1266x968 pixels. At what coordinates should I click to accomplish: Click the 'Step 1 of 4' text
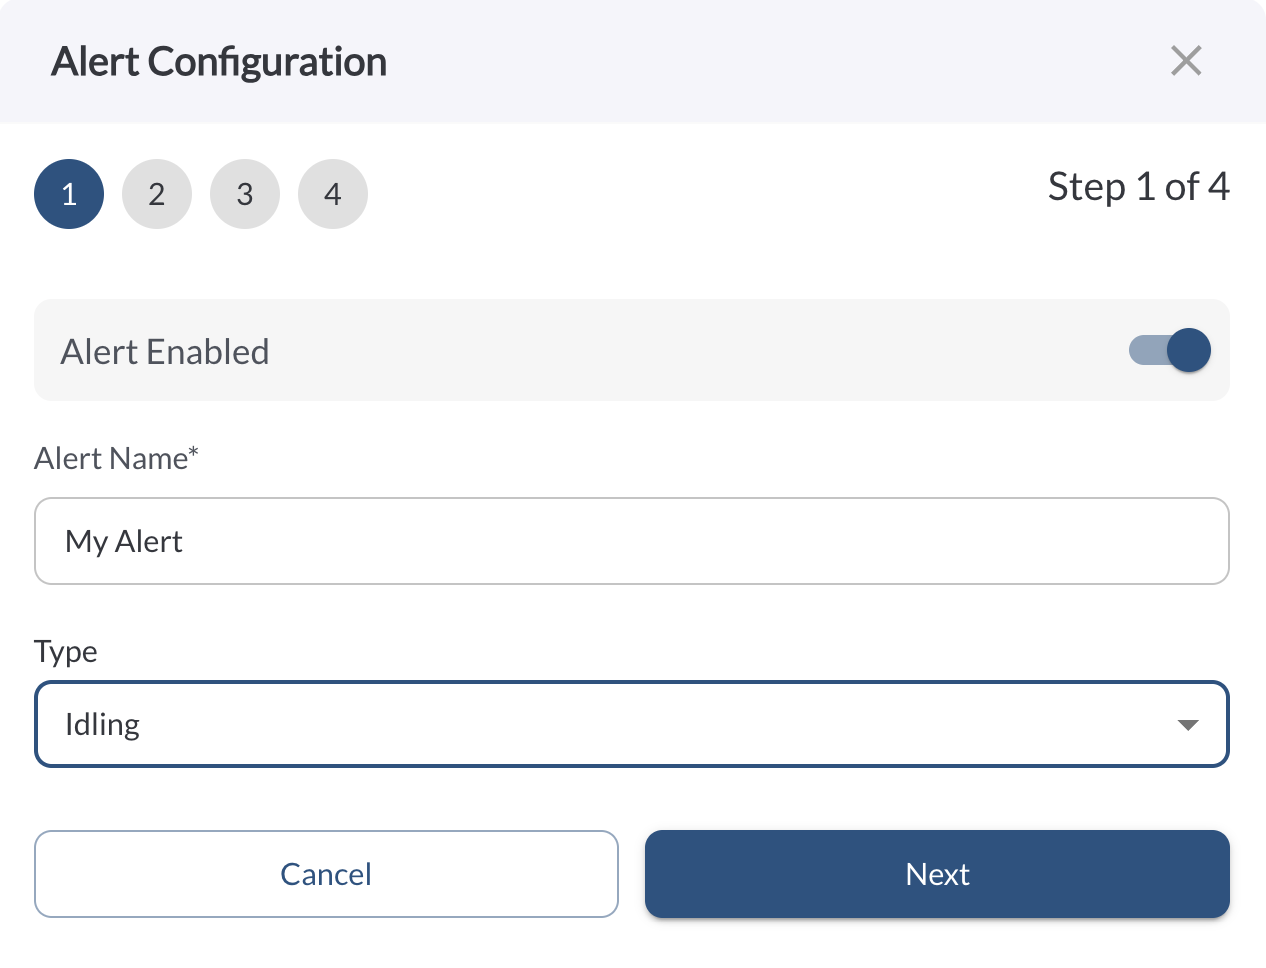coord(1138,187)
